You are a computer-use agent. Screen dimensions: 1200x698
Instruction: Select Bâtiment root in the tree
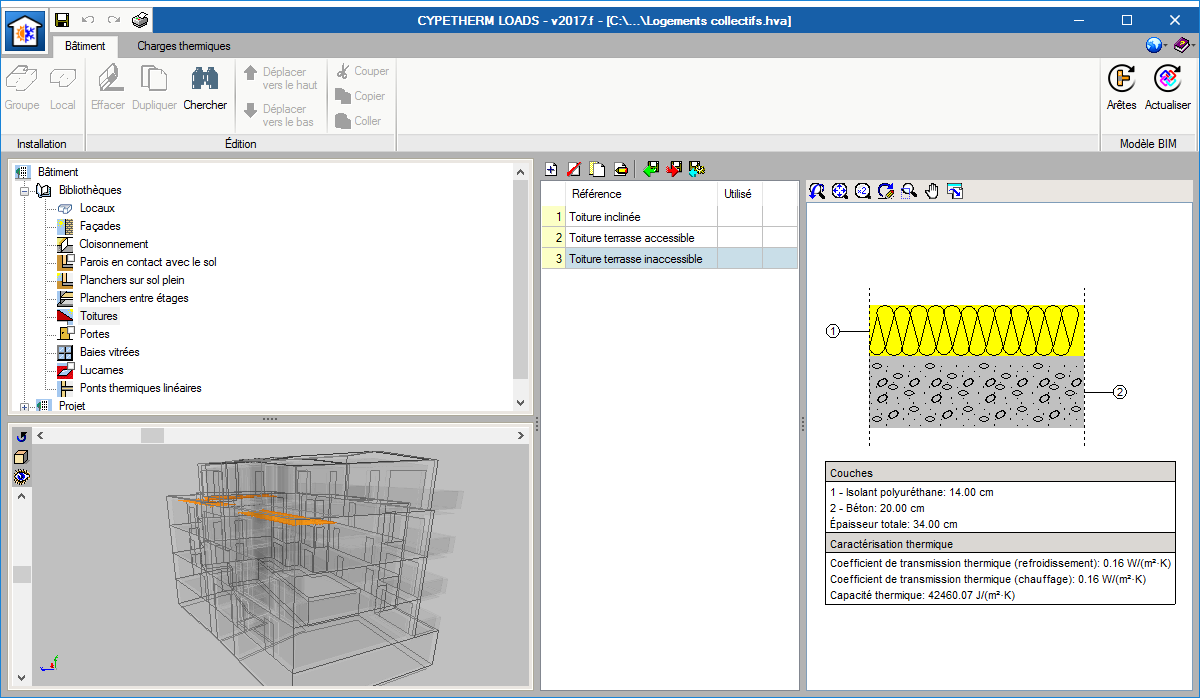tap(58, 172)
